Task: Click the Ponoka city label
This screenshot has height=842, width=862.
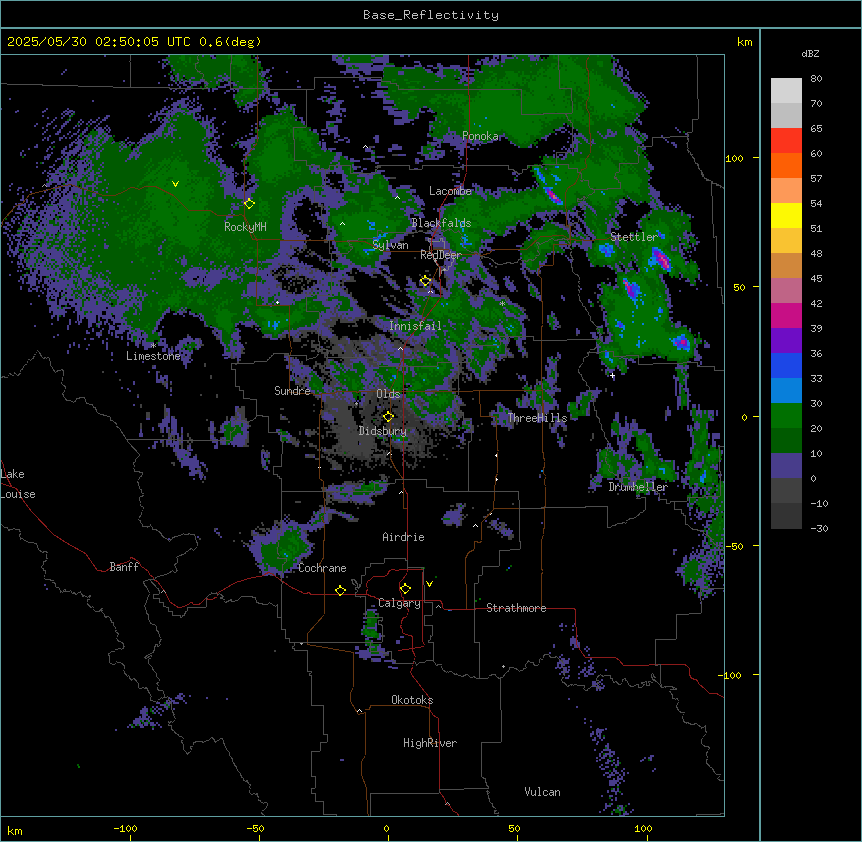Action: click(x=480, y=136)
